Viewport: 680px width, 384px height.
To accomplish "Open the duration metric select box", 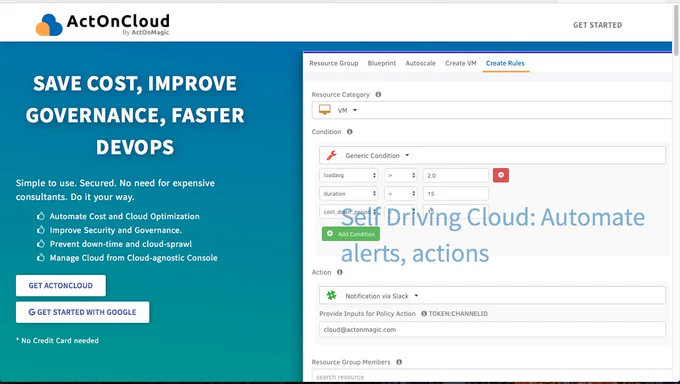I will 349,194.
